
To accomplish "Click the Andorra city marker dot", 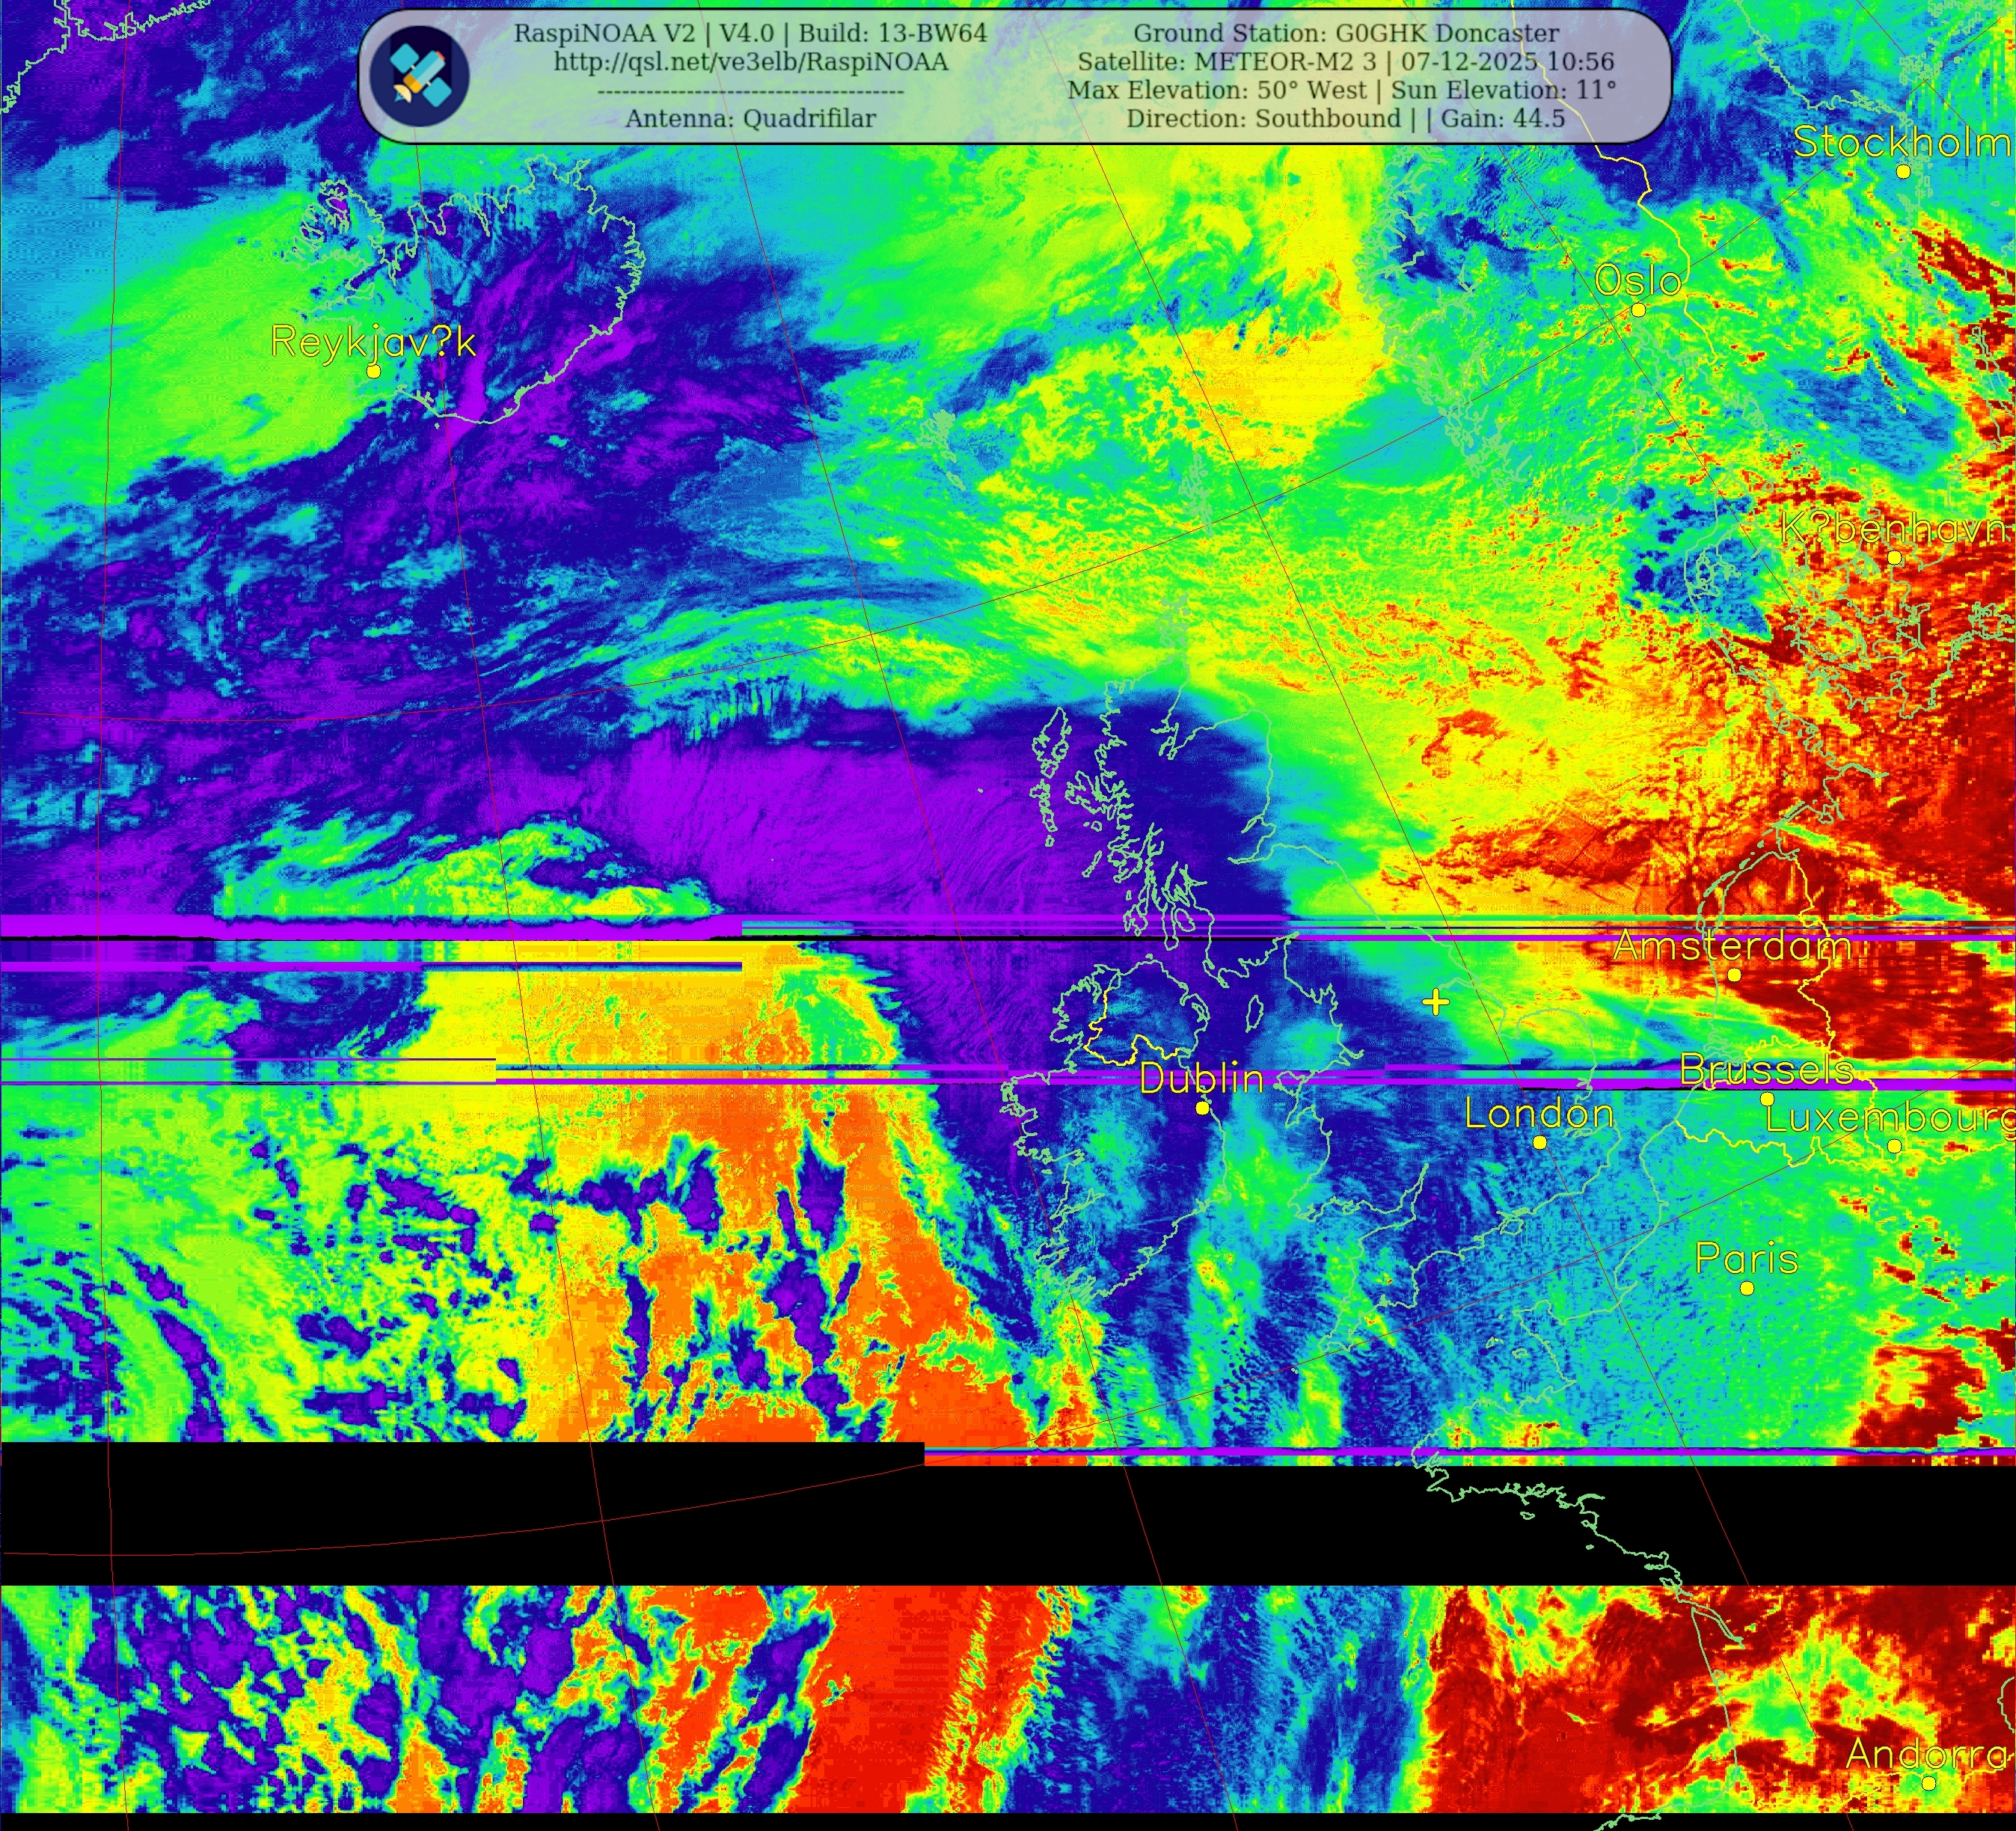I will pos(1928,1782).
